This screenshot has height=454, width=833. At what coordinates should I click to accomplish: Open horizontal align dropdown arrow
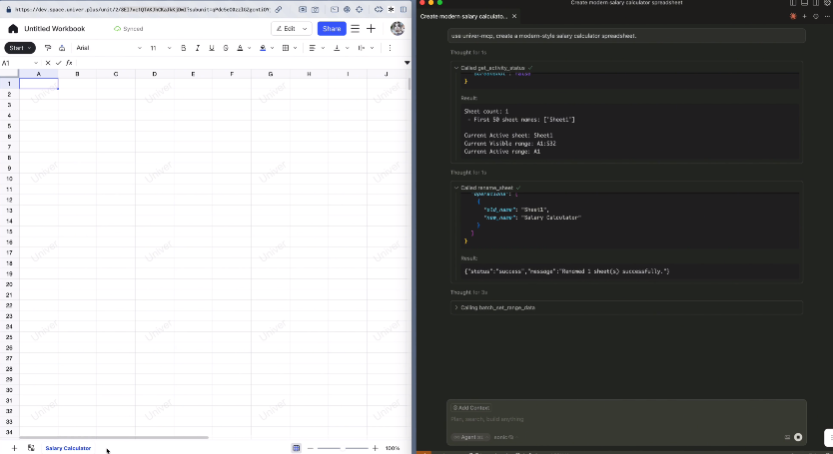pyautogui.click(x=322, y=48)
